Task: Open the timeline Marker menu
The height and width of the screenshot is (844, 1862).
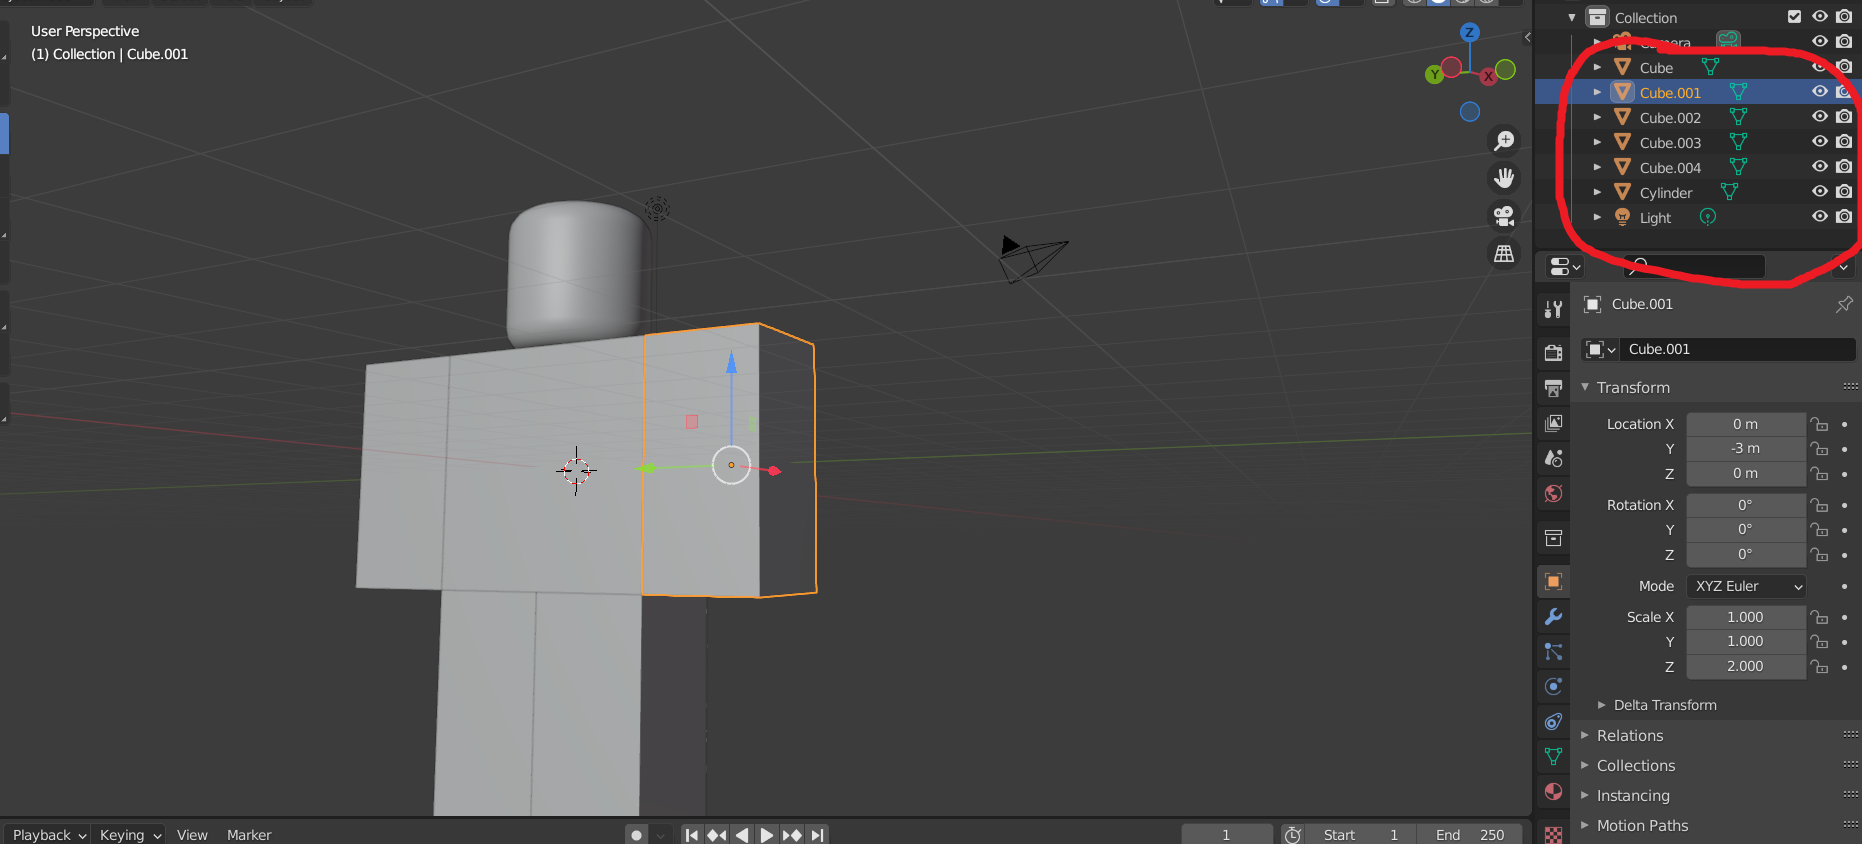Action: 249,834
